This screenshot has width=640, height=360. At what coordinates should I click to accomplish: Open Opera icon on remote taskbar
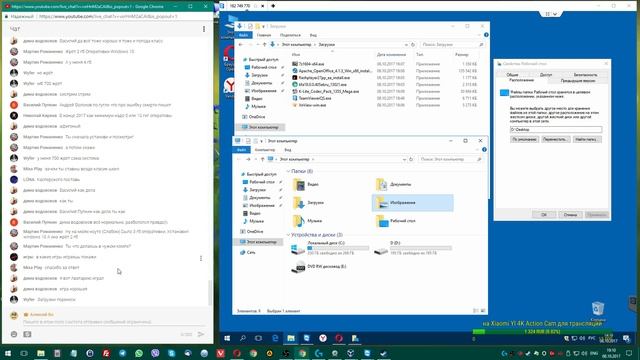coord(339,338)
